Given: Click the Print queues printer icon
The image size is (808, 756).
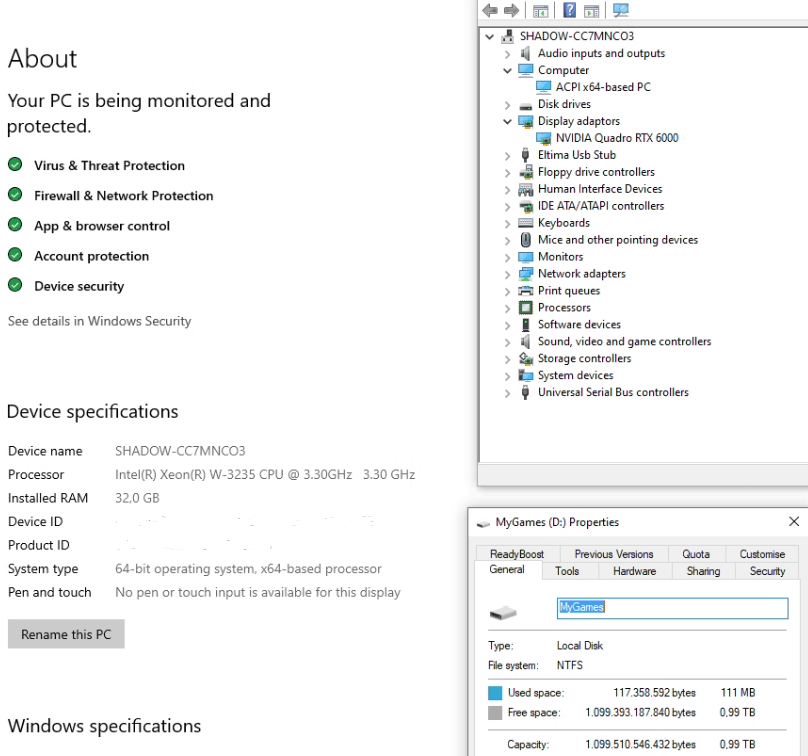Looking at the screenshot, I should click(526, 291).
